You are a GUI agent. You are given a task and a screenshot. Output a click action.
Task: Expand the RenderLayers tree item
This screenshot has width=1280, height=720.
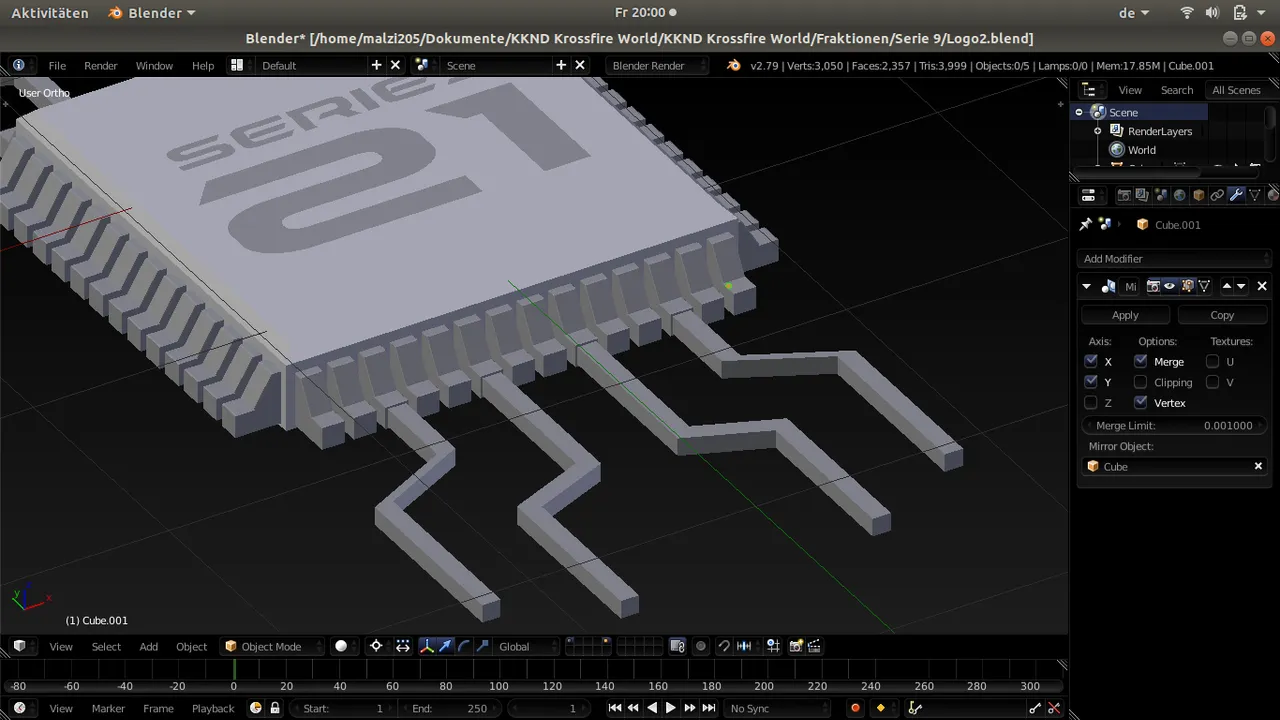point(1098,131)
